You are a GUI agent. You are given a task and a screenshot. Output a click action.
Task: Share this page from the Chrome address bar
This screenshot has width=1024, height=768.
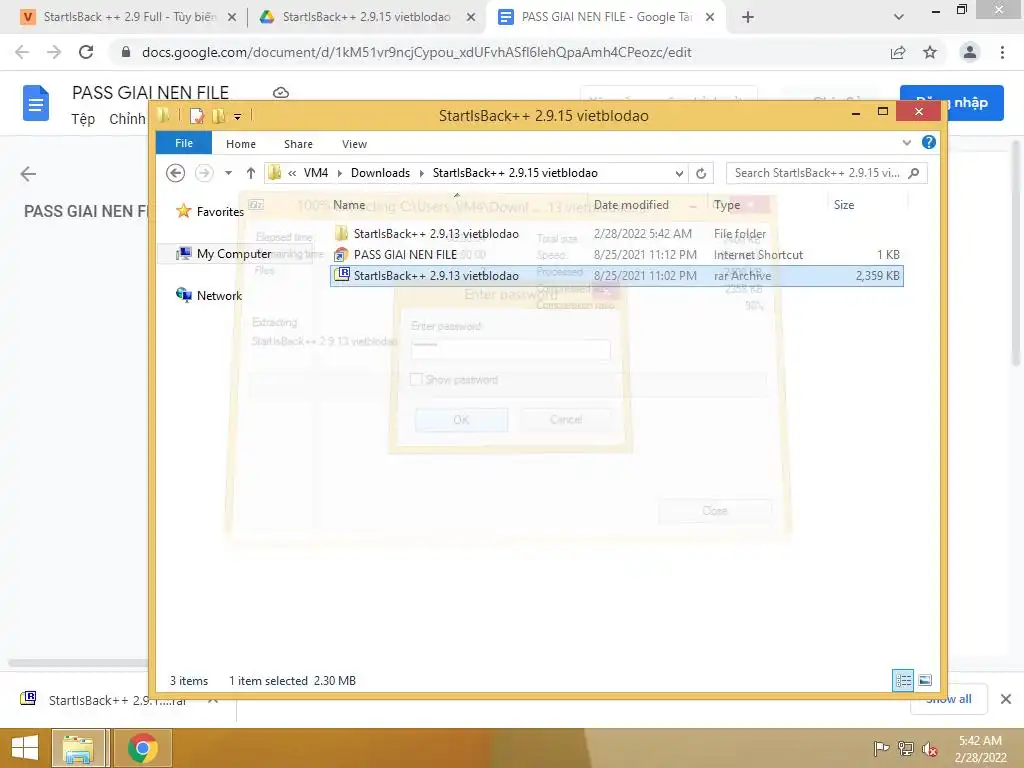[898, 52]
